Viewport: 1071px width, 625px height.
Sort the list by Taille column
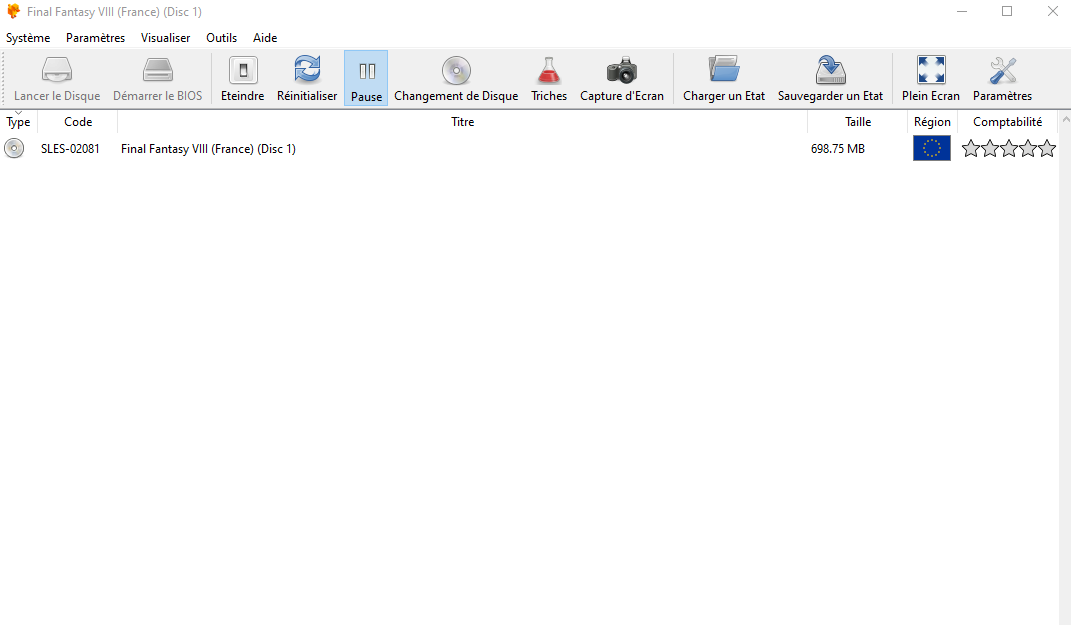coord(858,122)
